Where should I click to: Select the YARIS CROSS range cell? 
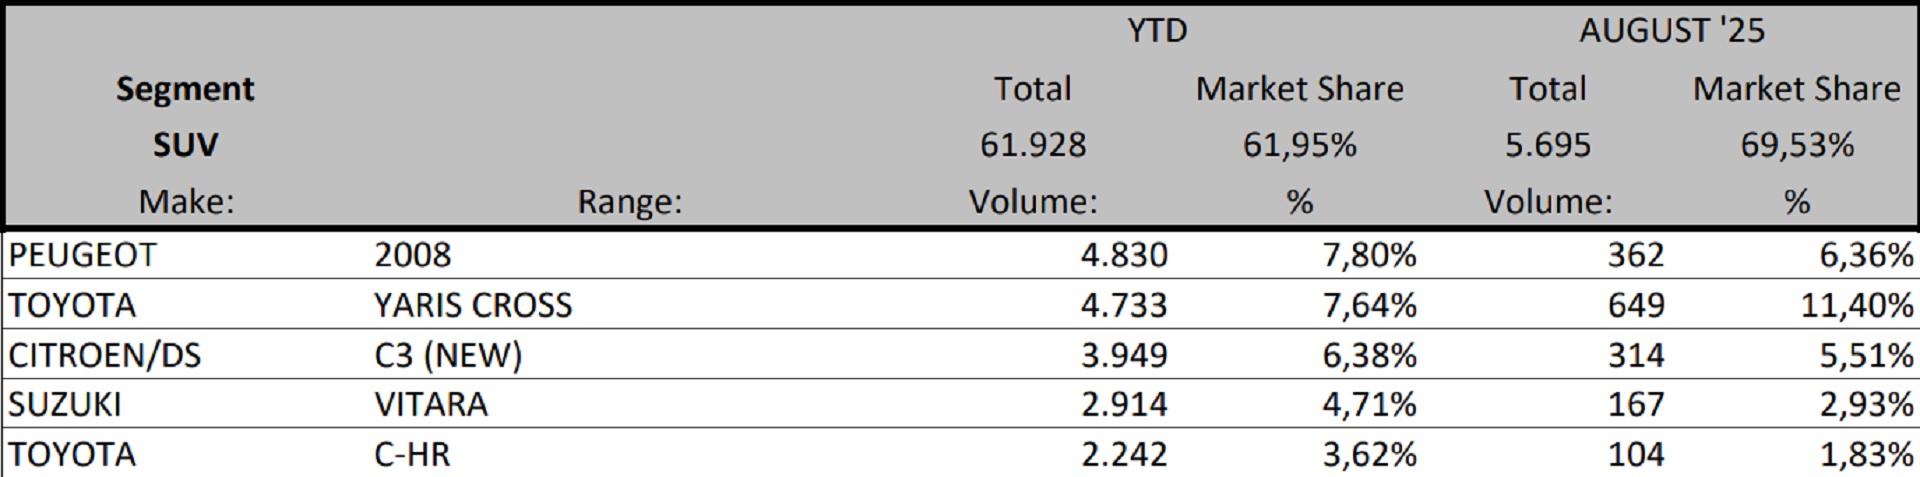coord(473,305)
